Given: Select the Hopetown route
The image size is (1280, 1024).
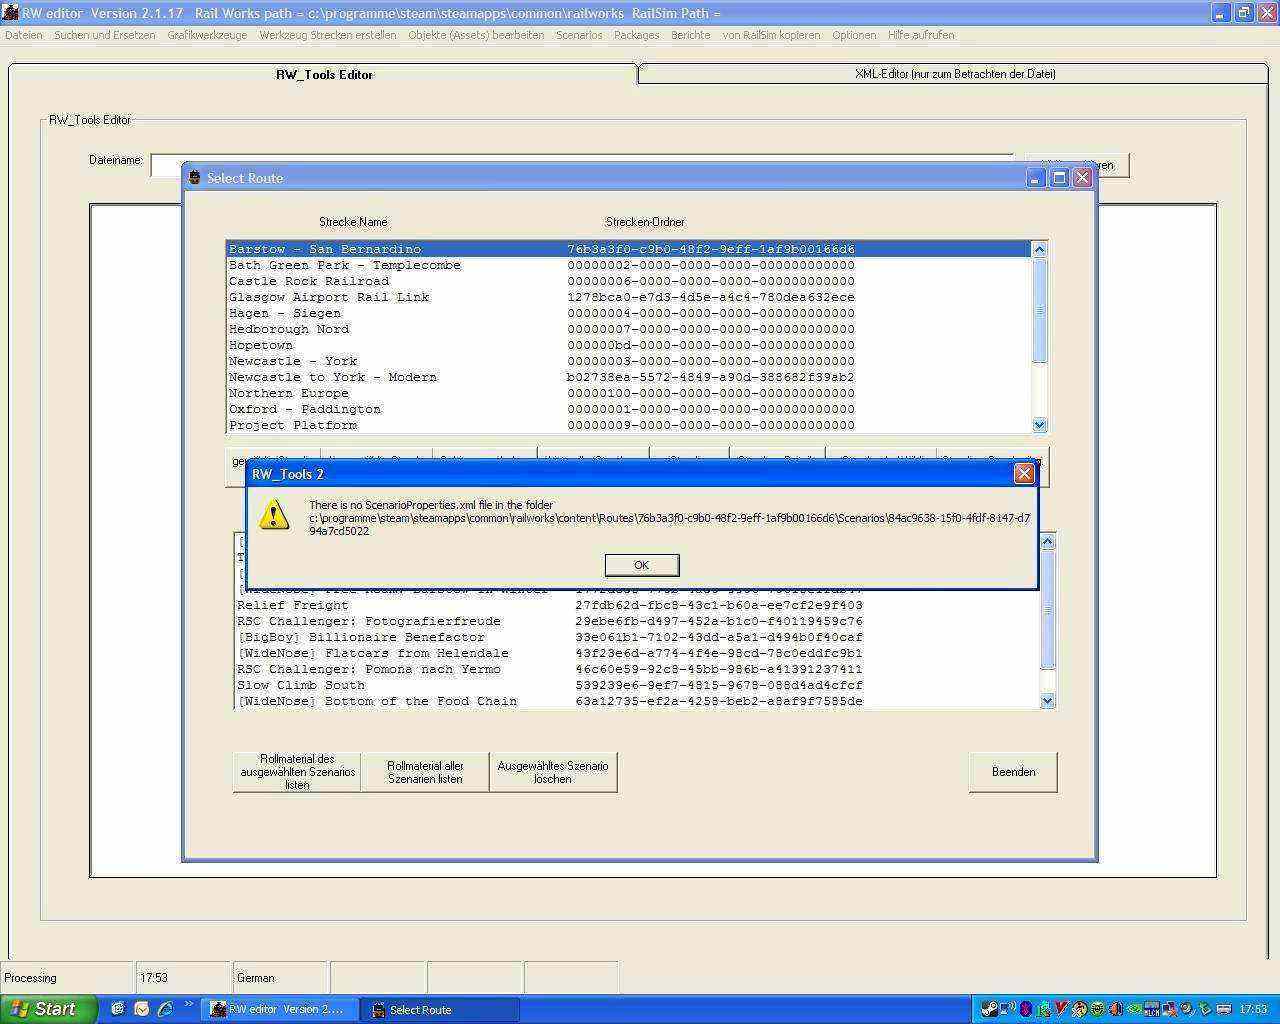Looking at the screenshot, I should pos(628,345).
